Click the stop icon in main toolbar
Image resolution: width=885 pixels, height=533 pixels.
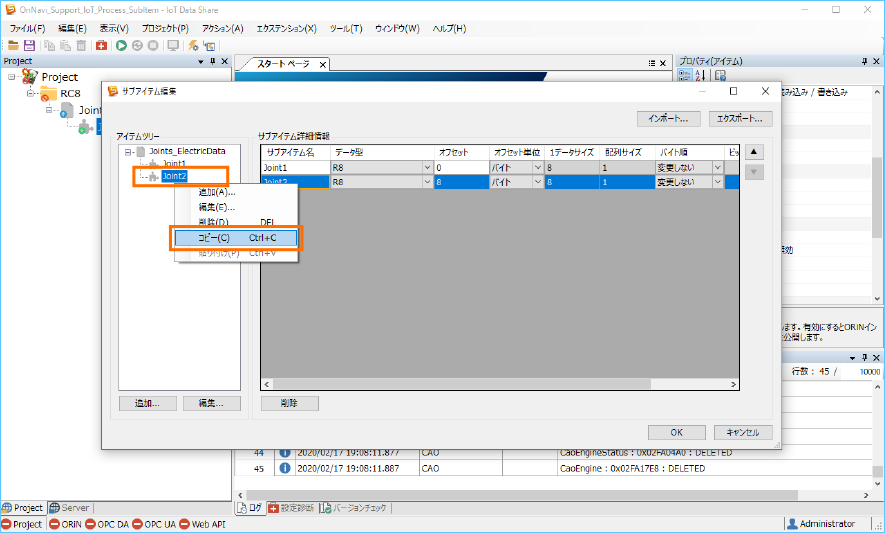[x=153, y=45]
